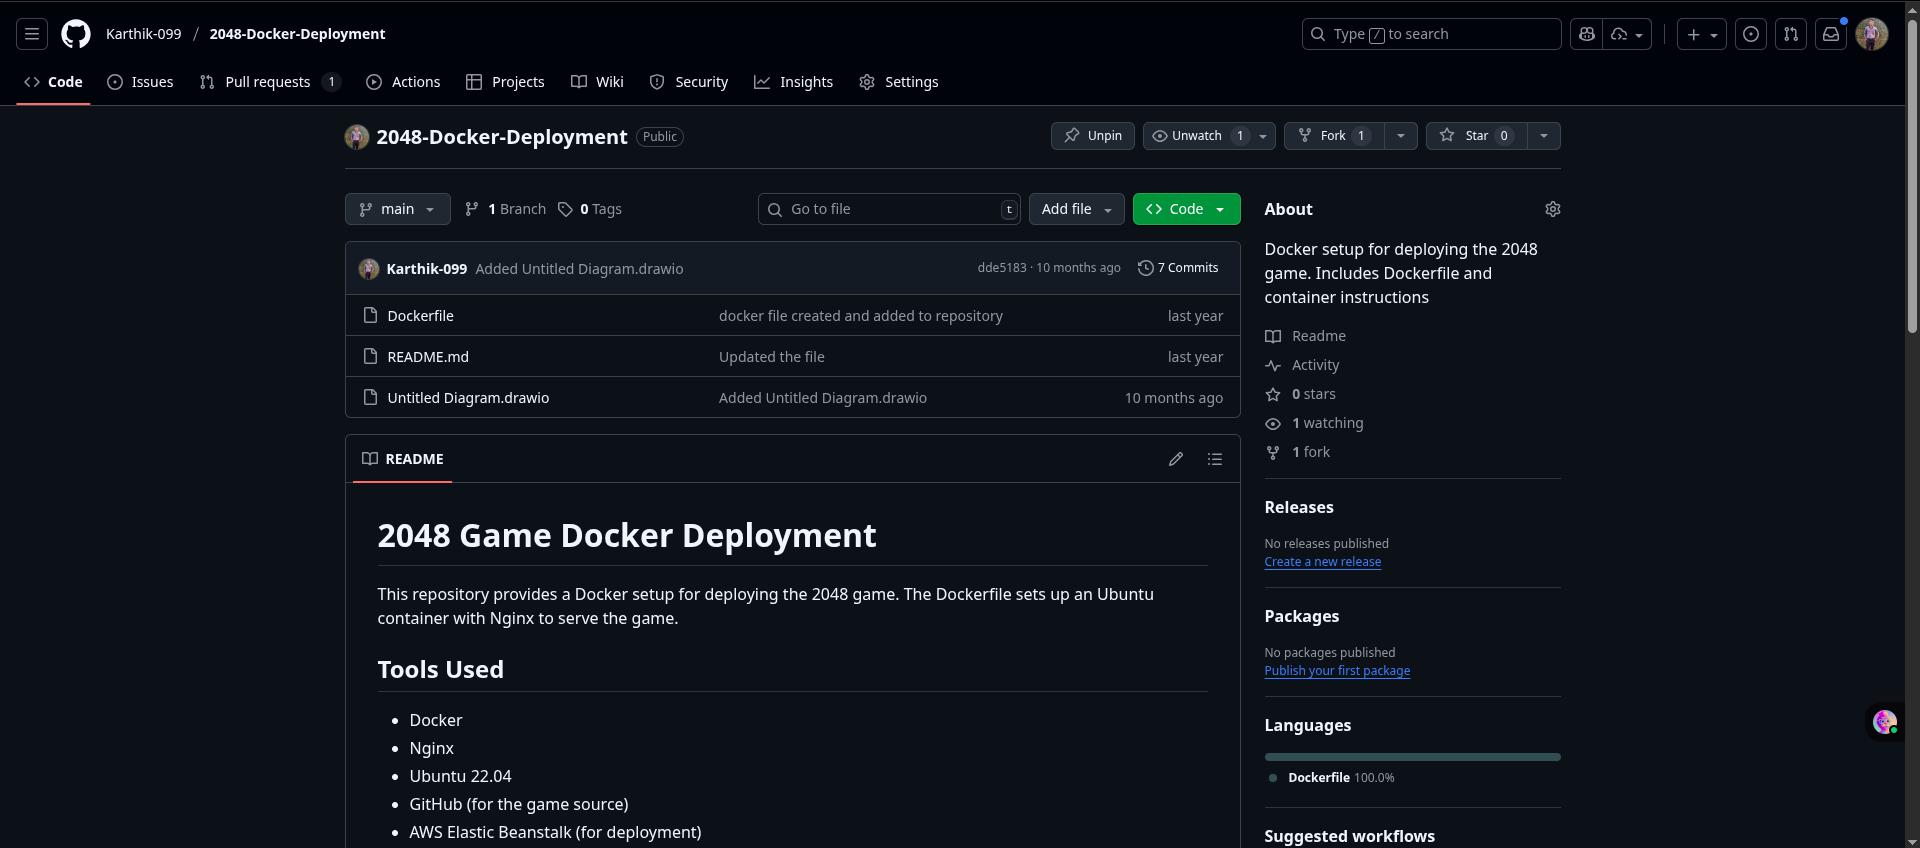Open the README.md file
This screenshot has width=1920, height=848.
point(428,357)
